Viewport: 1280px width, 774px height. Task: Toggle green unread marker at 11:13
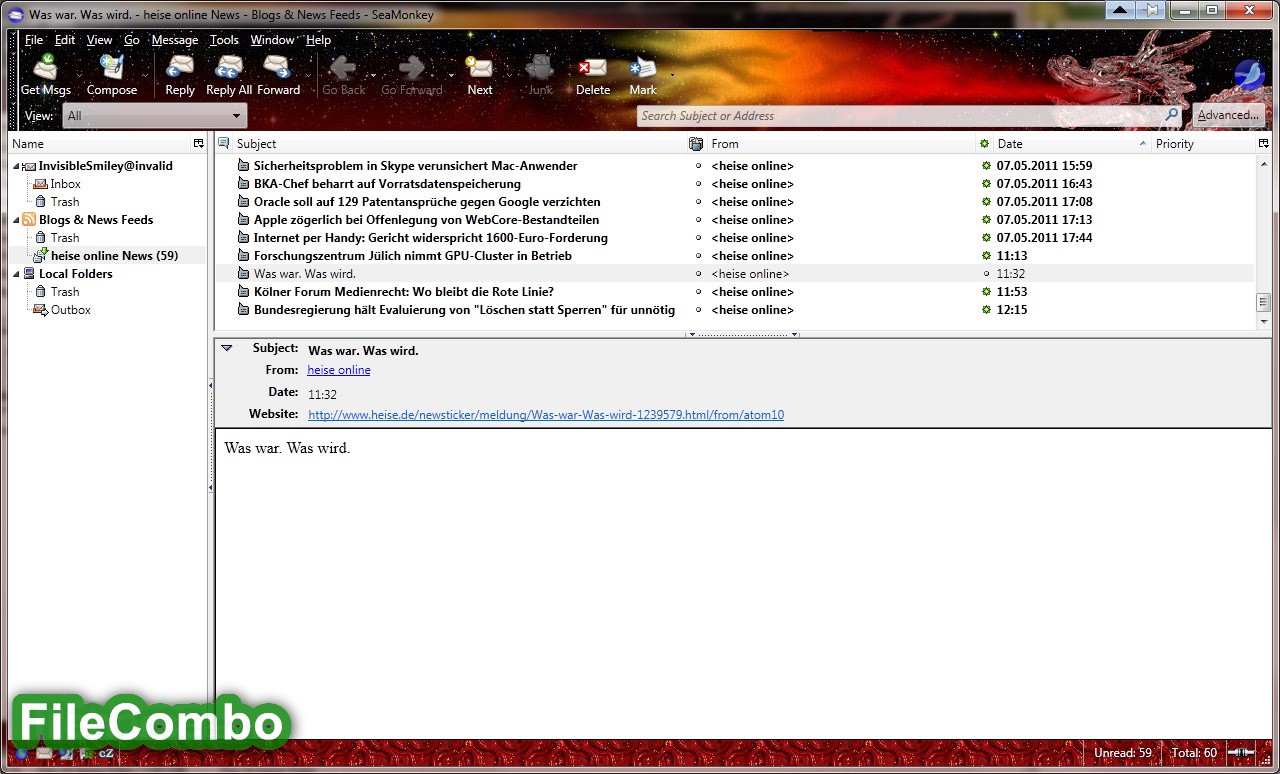(986, 256)
